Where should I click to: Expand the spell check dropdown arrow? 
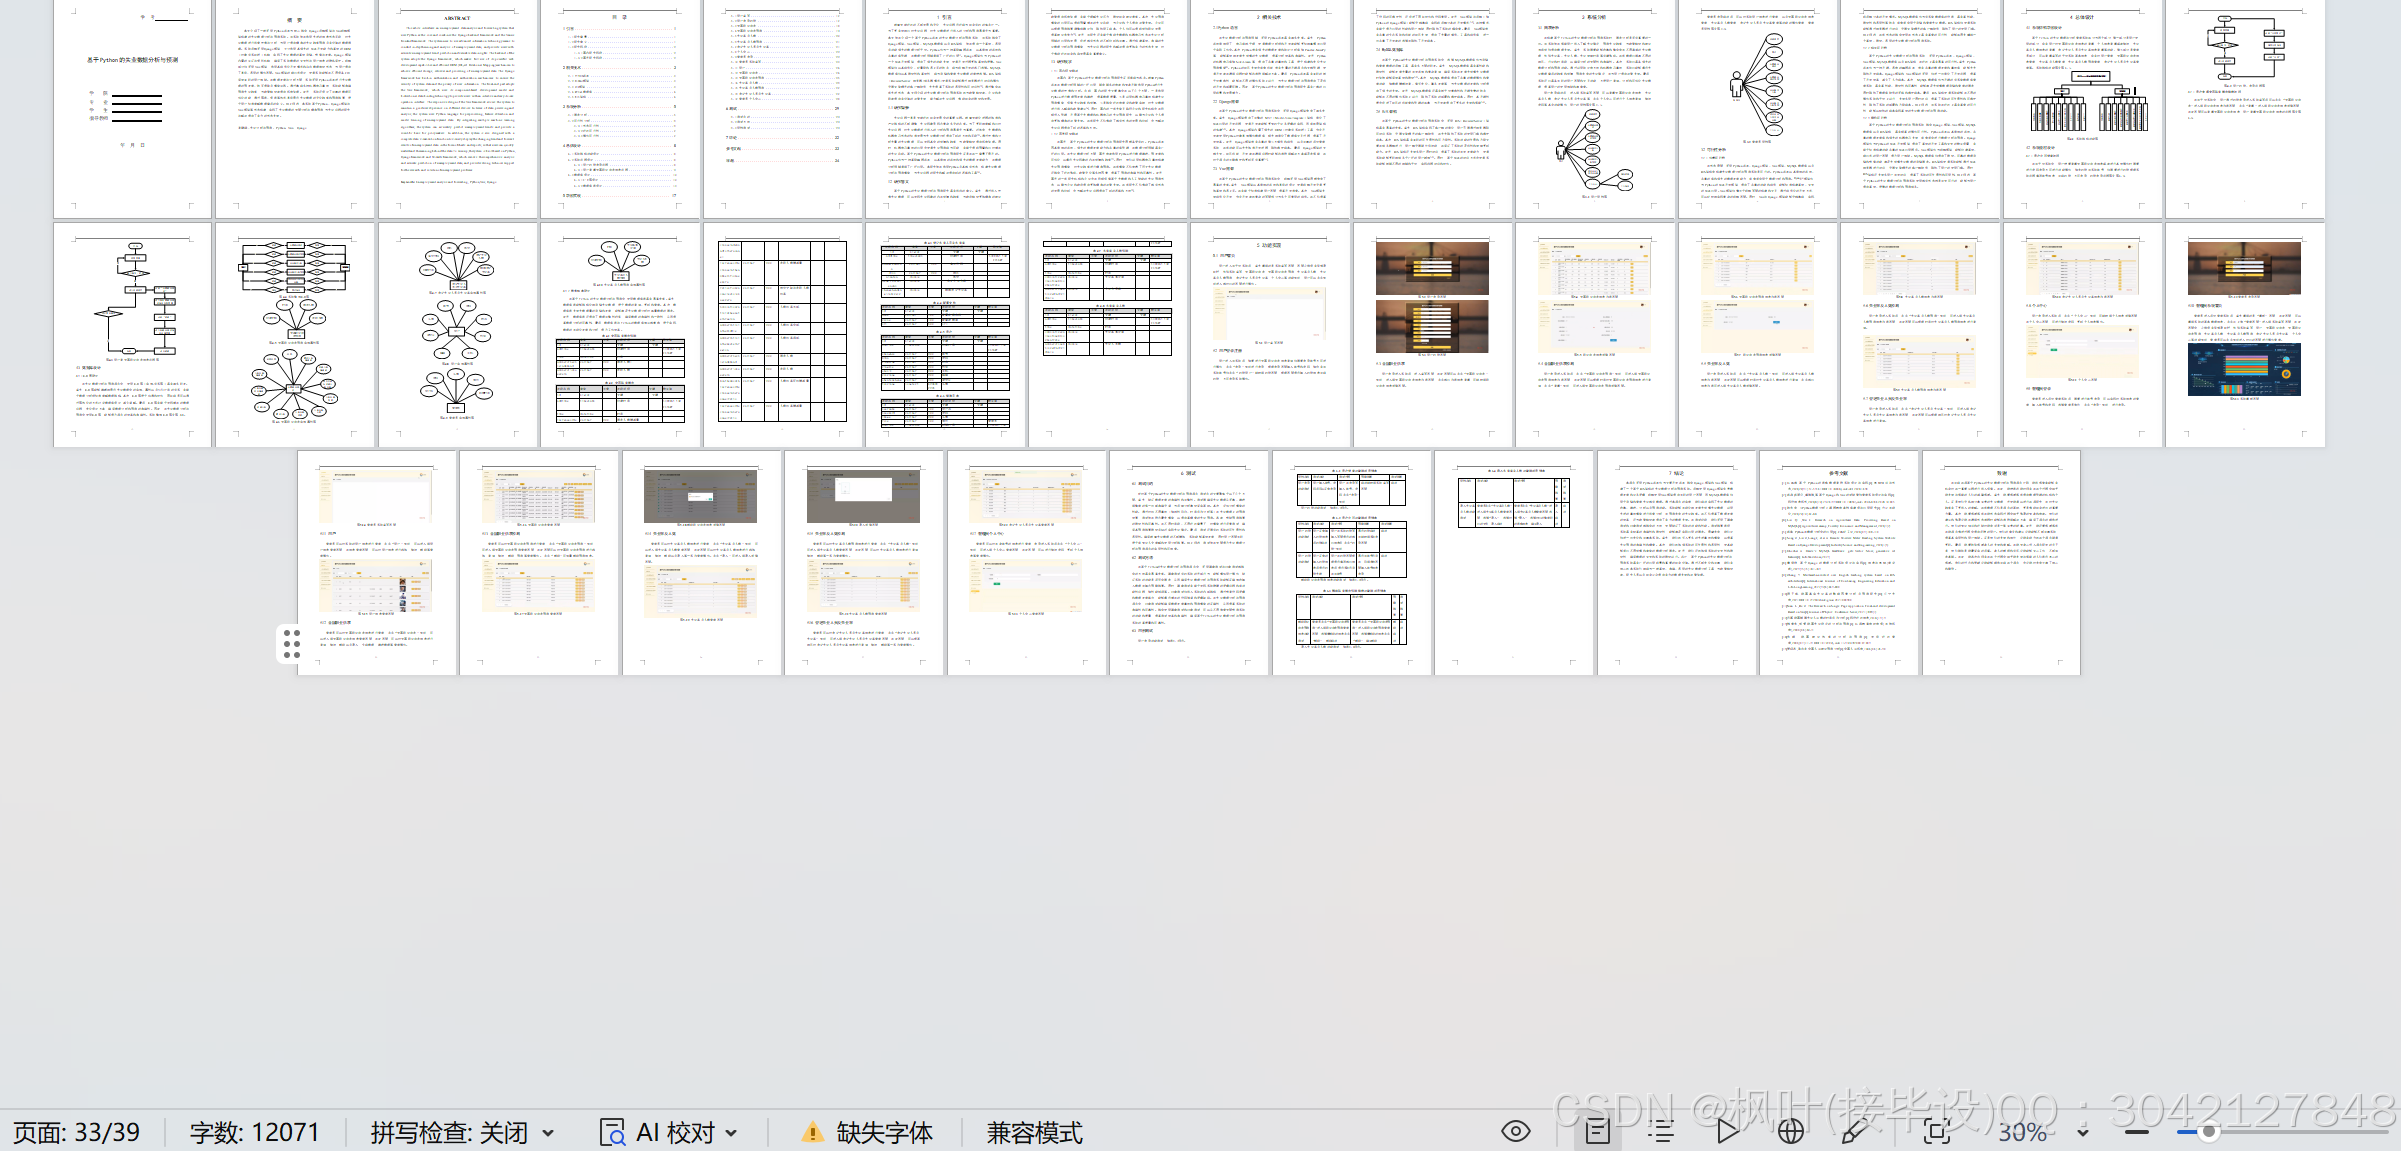pos(548,1133)
